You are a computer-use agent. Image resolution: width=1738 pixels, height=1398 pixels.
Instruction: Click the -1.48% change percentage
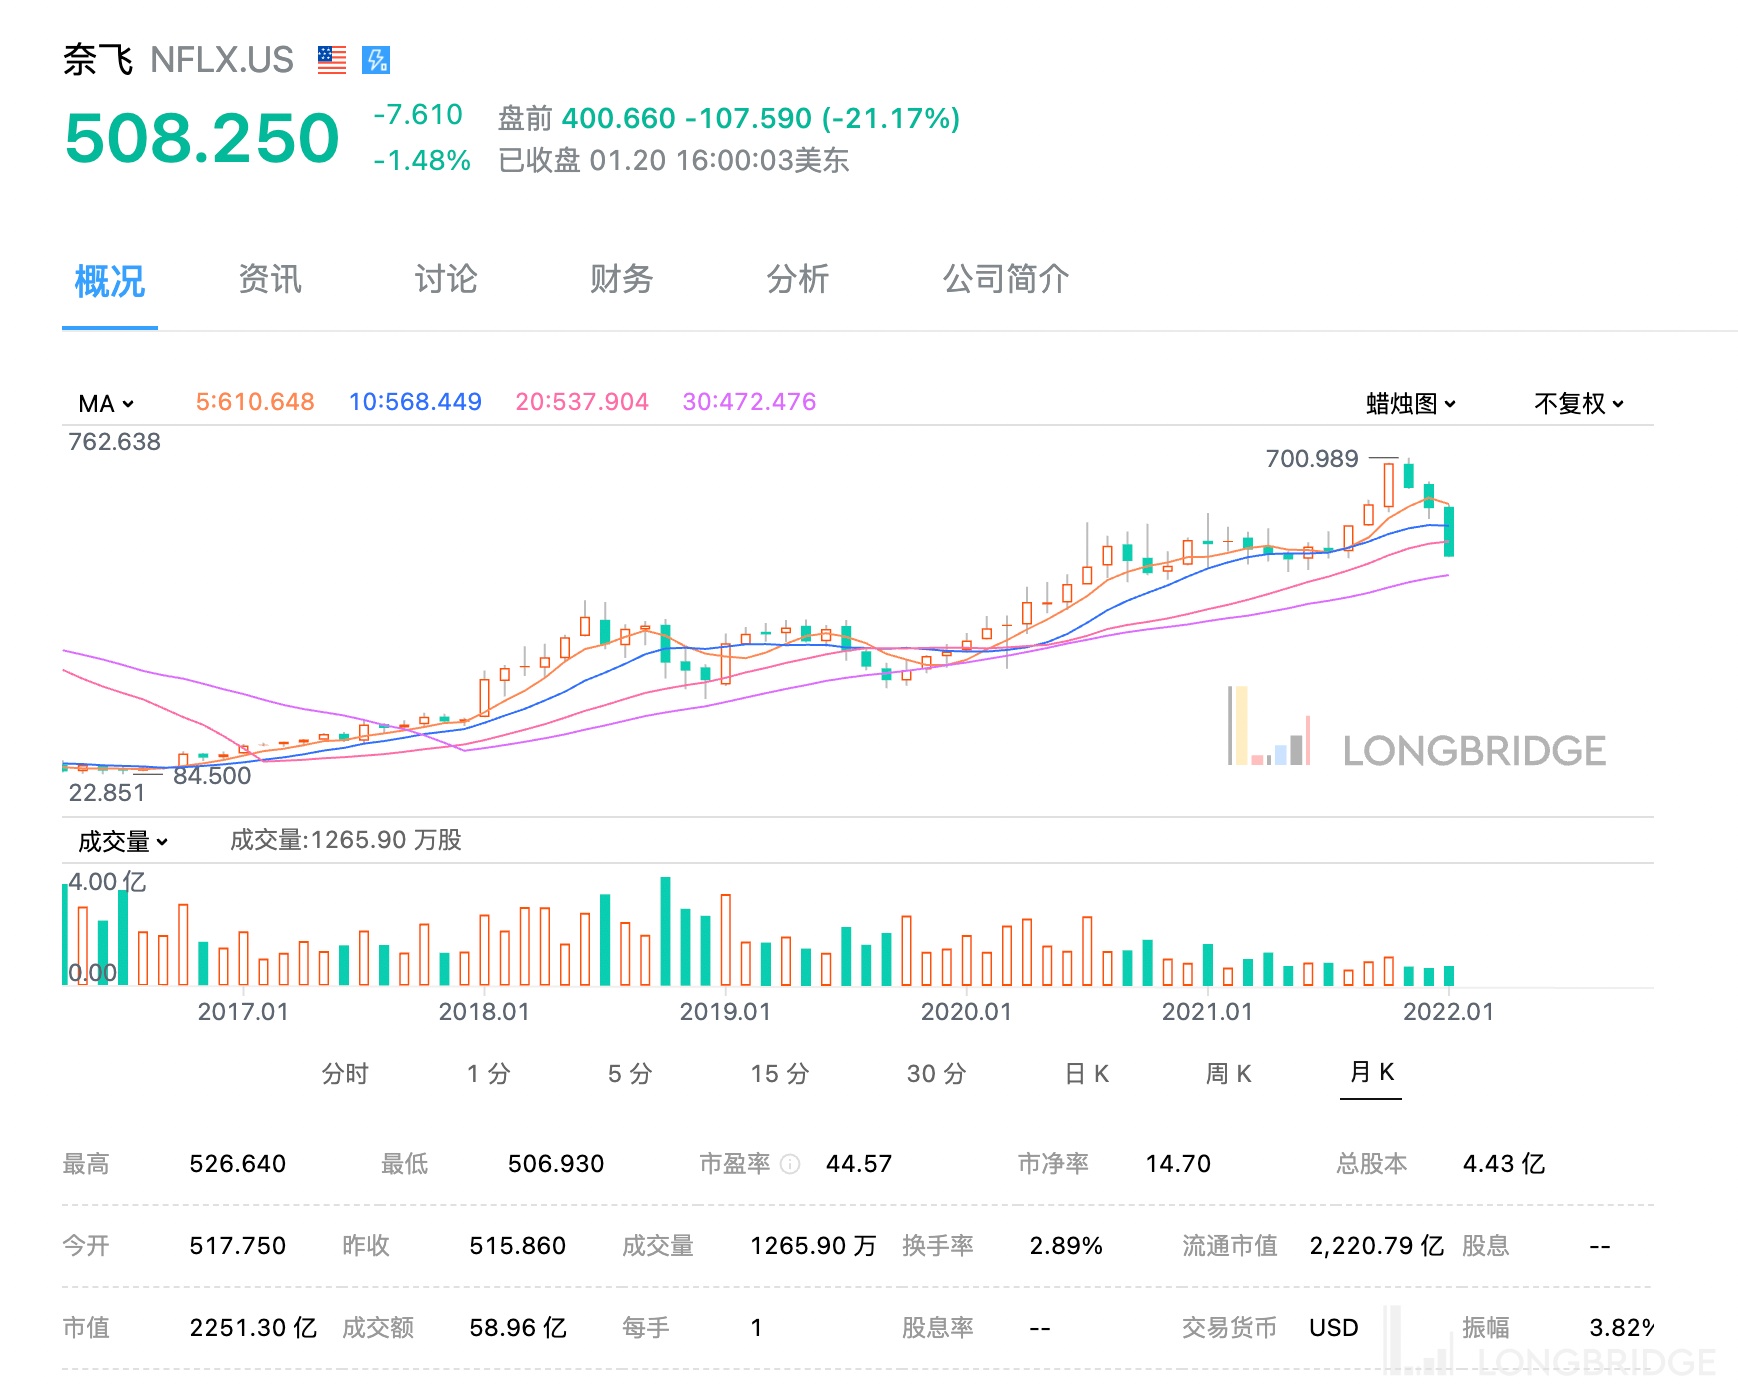pos(422,161)
